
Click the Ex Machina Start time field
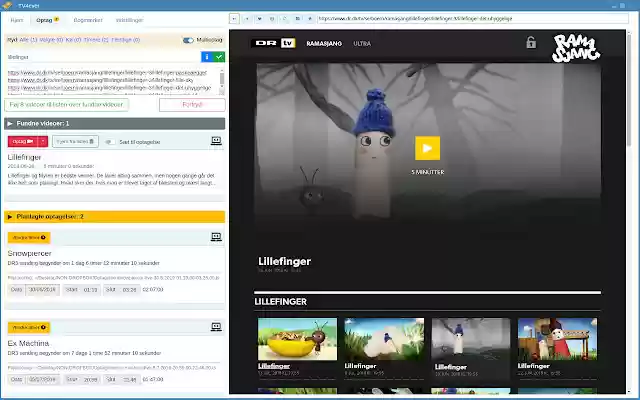[91, 379]
